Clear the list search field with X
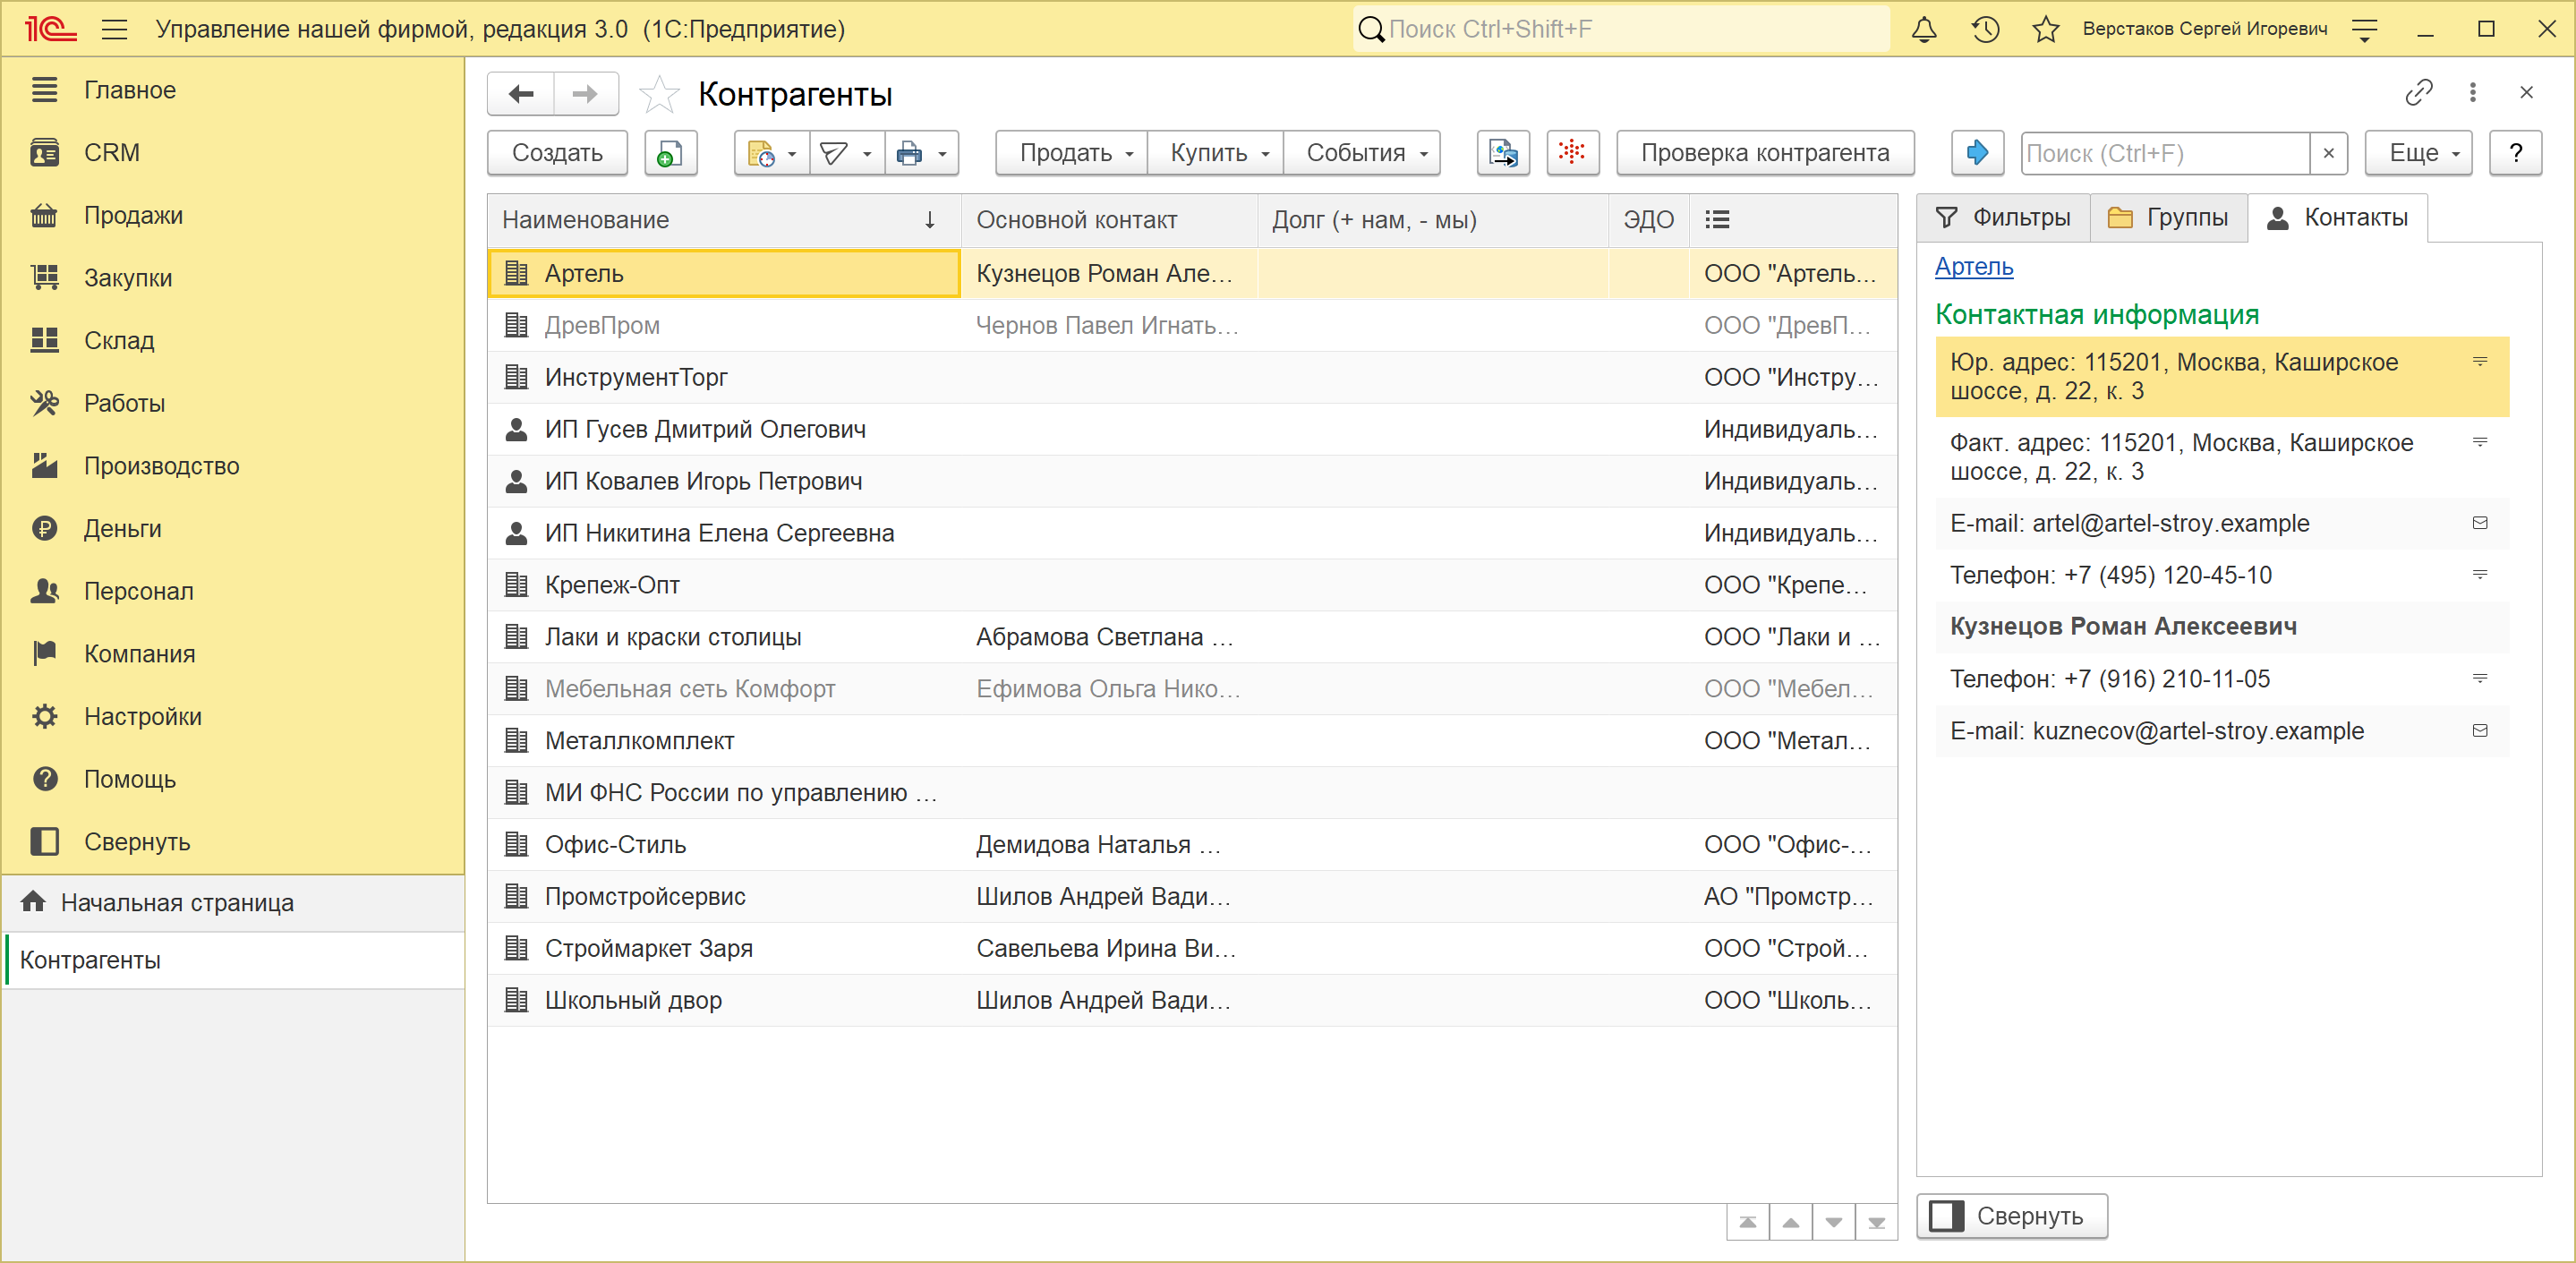 coord(2328,153)
